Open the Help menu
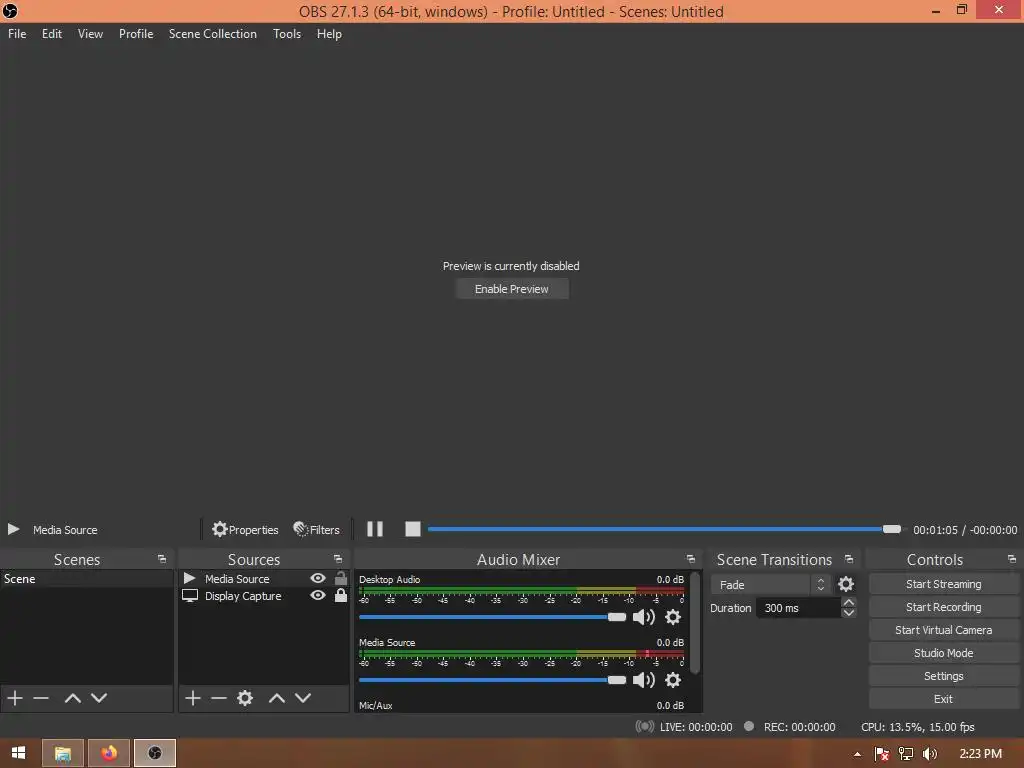This screenshot has height=768, width=1024. coord(329,34)
